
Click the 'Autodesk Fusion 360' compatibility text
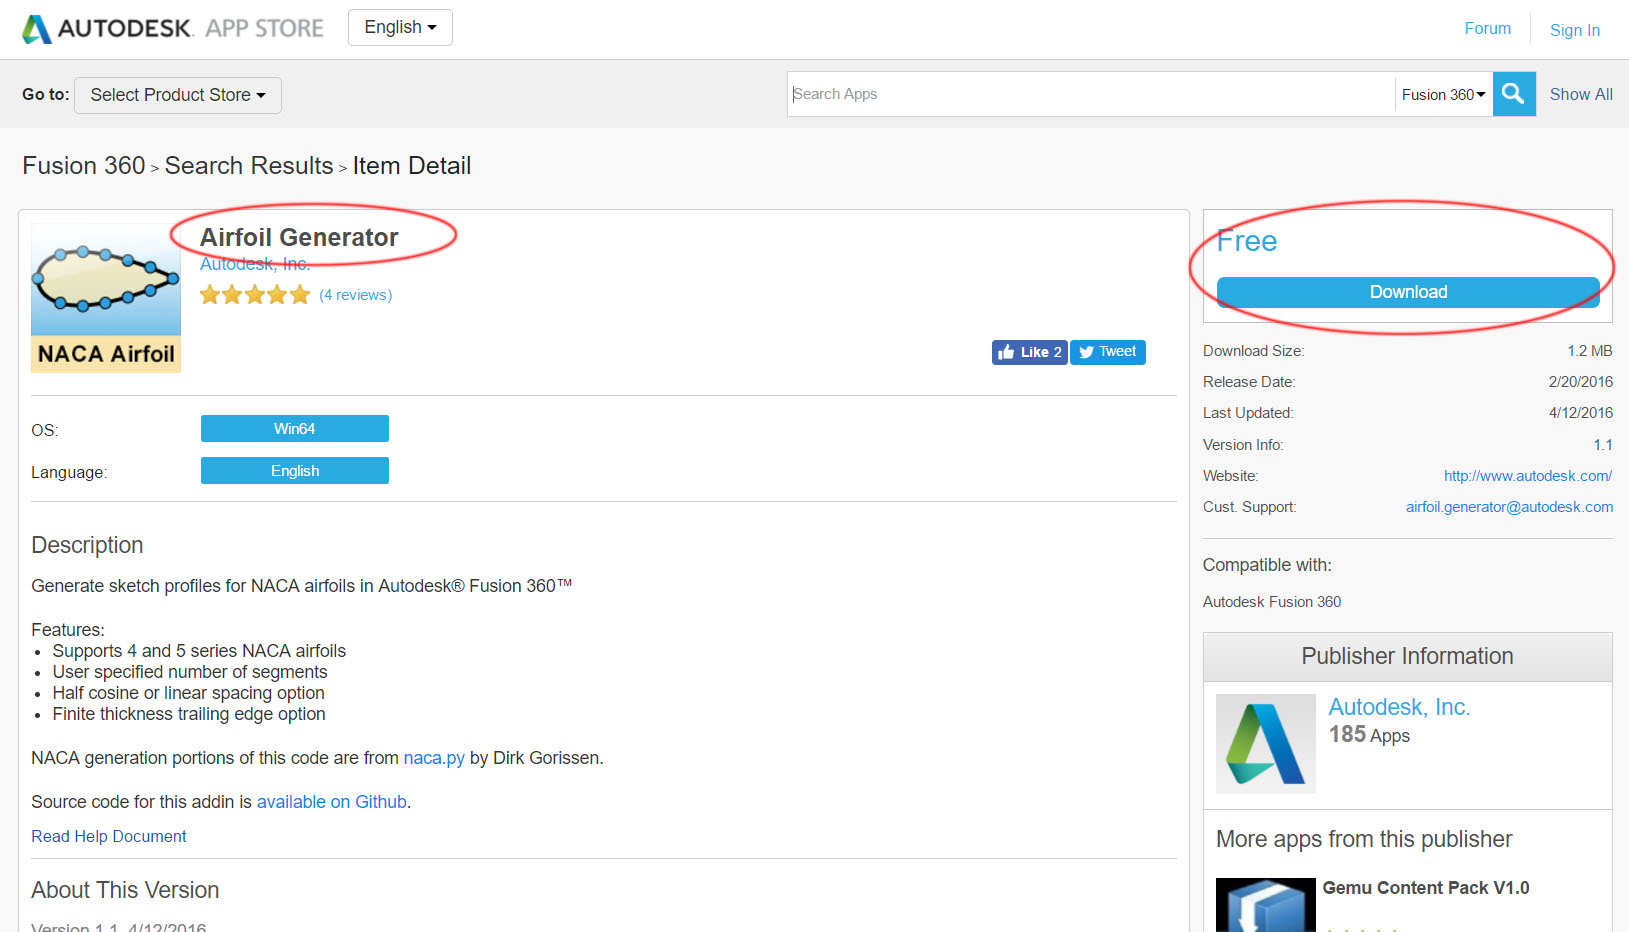tap(1272, 602)
